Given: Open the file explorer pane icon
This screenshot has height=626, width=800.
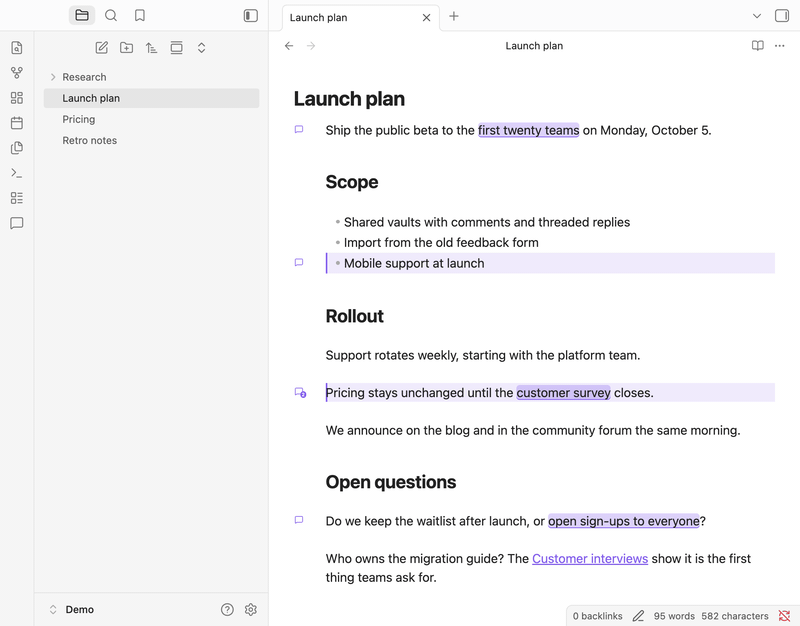Looking at the screenshot, I should point(82,16).
